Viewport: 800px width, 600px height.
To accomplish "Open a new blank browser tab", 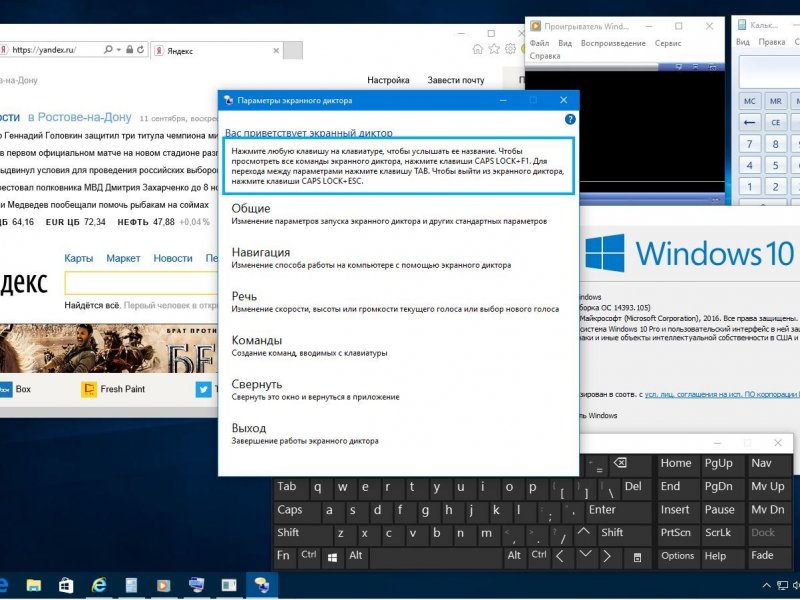I will [293, 51].
